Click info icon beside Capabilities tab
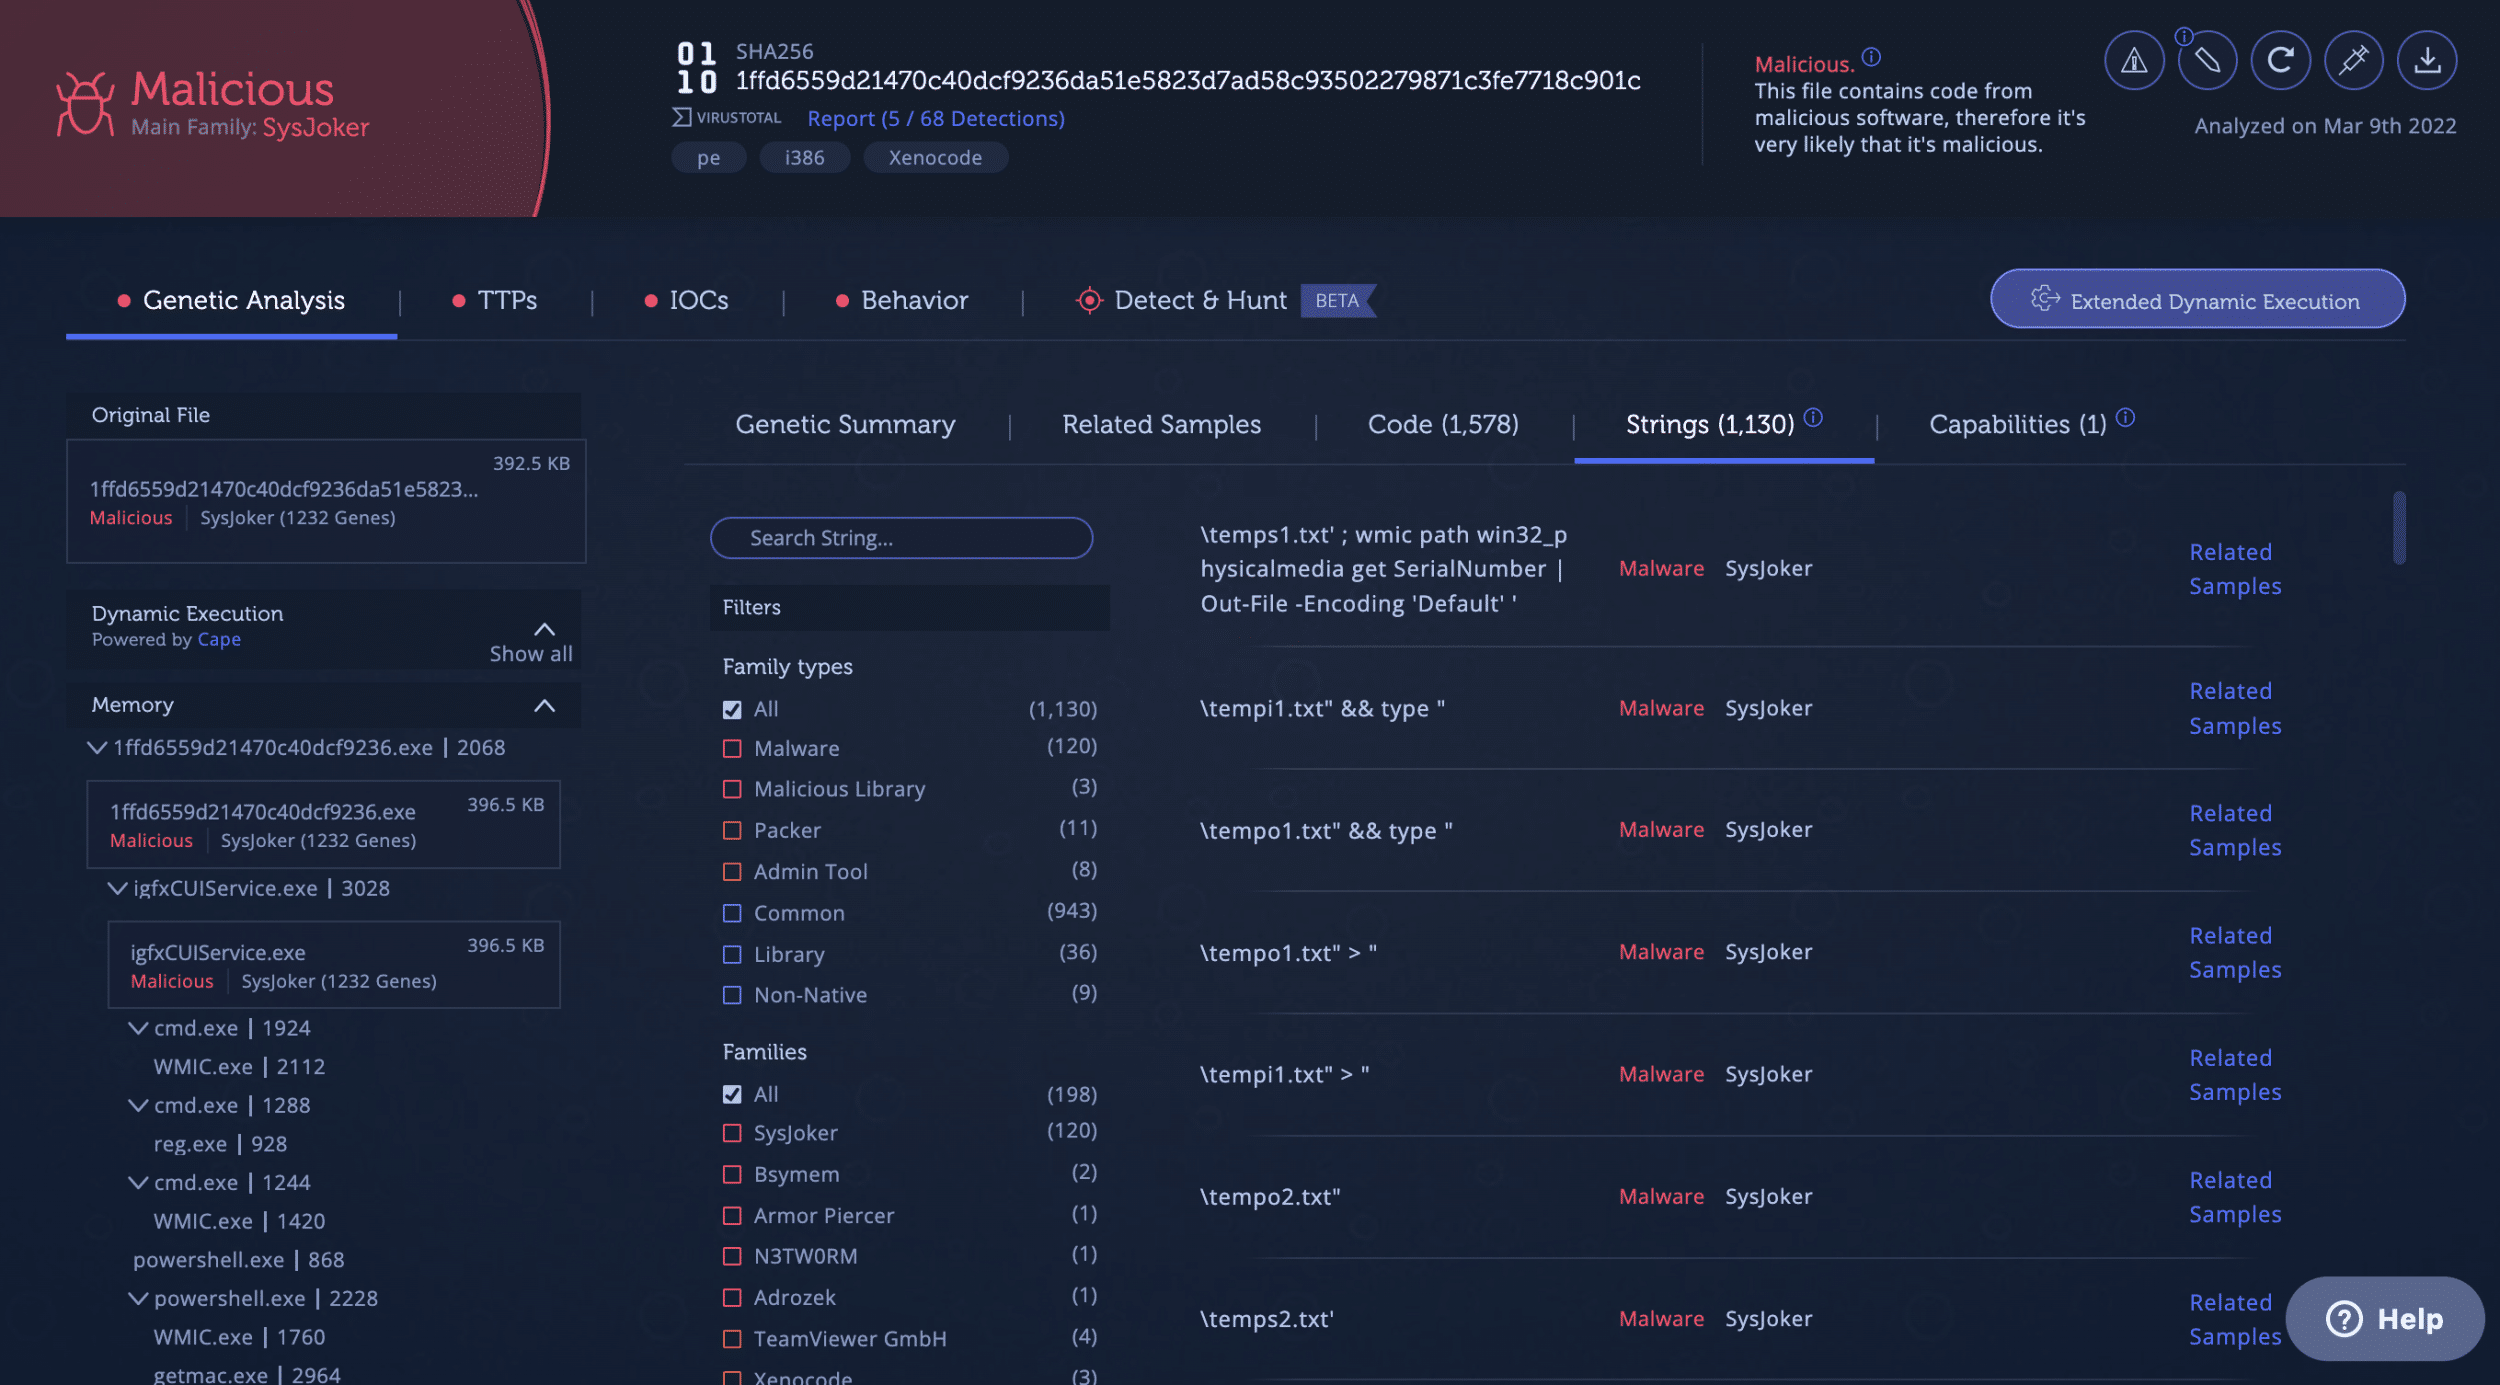The height and width of the screenshot is (1385, 2500). coord(2126,418)
